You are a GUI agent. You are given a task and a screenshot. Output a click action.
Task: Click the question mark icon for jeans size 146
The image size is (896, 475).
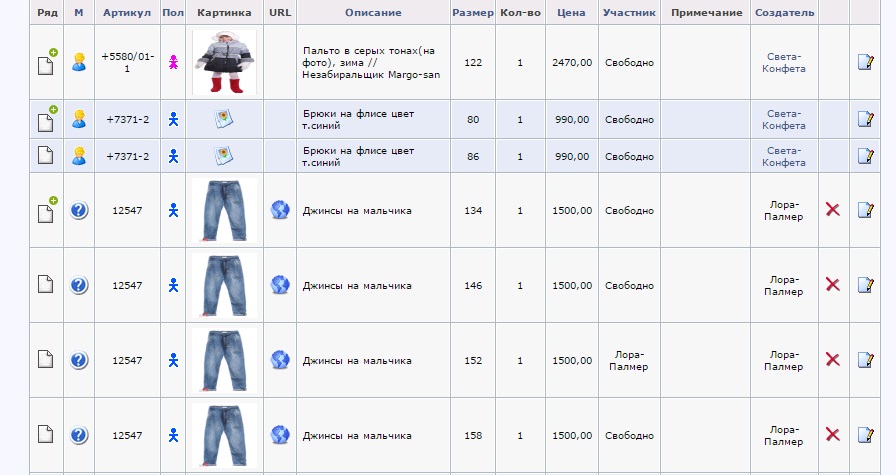(79, 285)
